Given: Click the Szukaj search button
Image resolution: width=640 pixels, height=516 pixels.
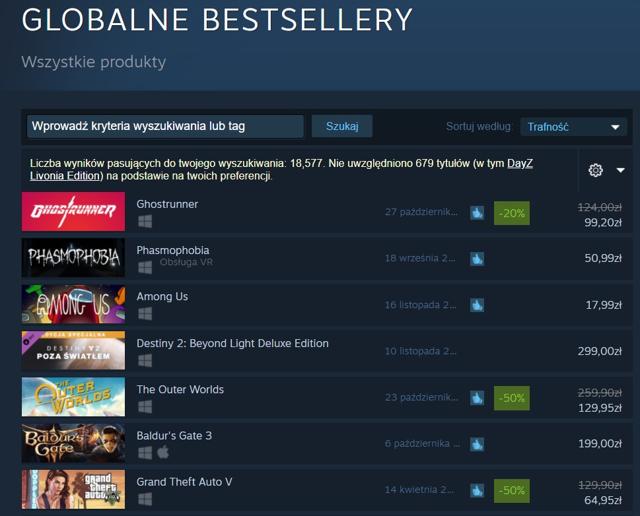Looking at the screenshot, I should click(342, 126).
